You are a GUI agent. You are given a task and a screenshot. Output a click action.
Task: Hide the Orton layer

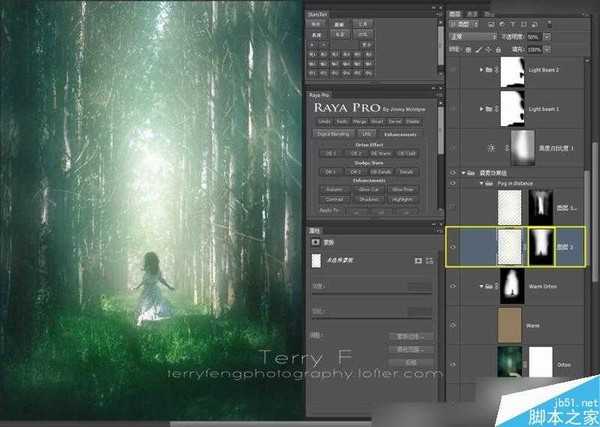coord(453,364)
